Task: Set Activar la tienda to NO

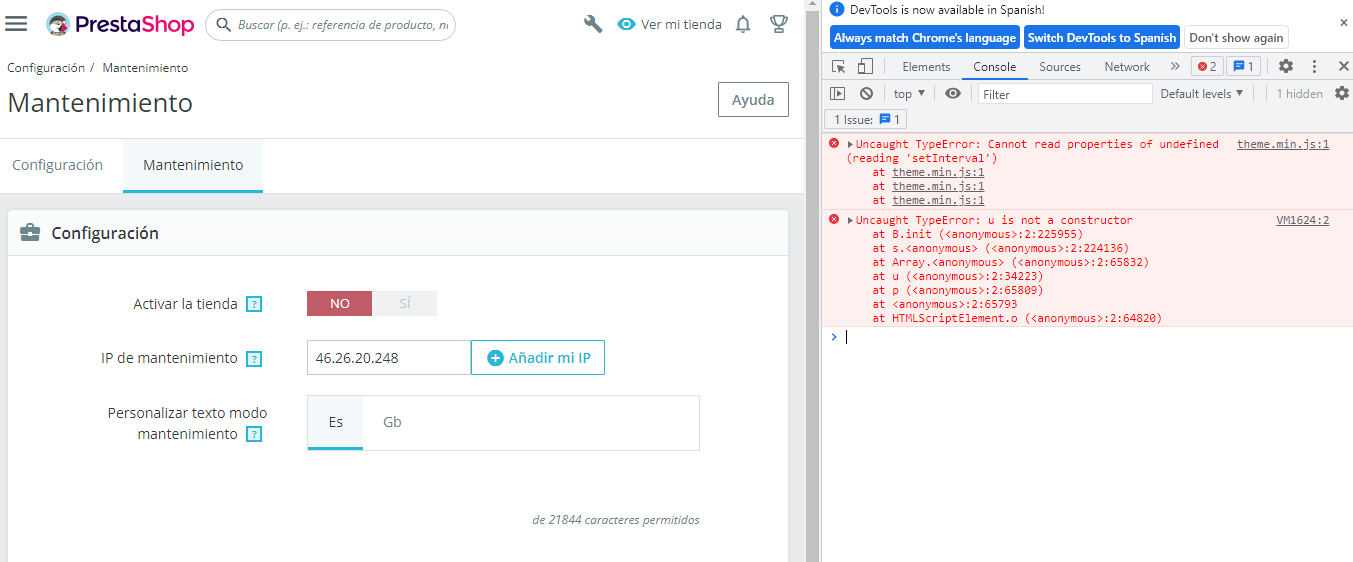Action: point(339,303)
